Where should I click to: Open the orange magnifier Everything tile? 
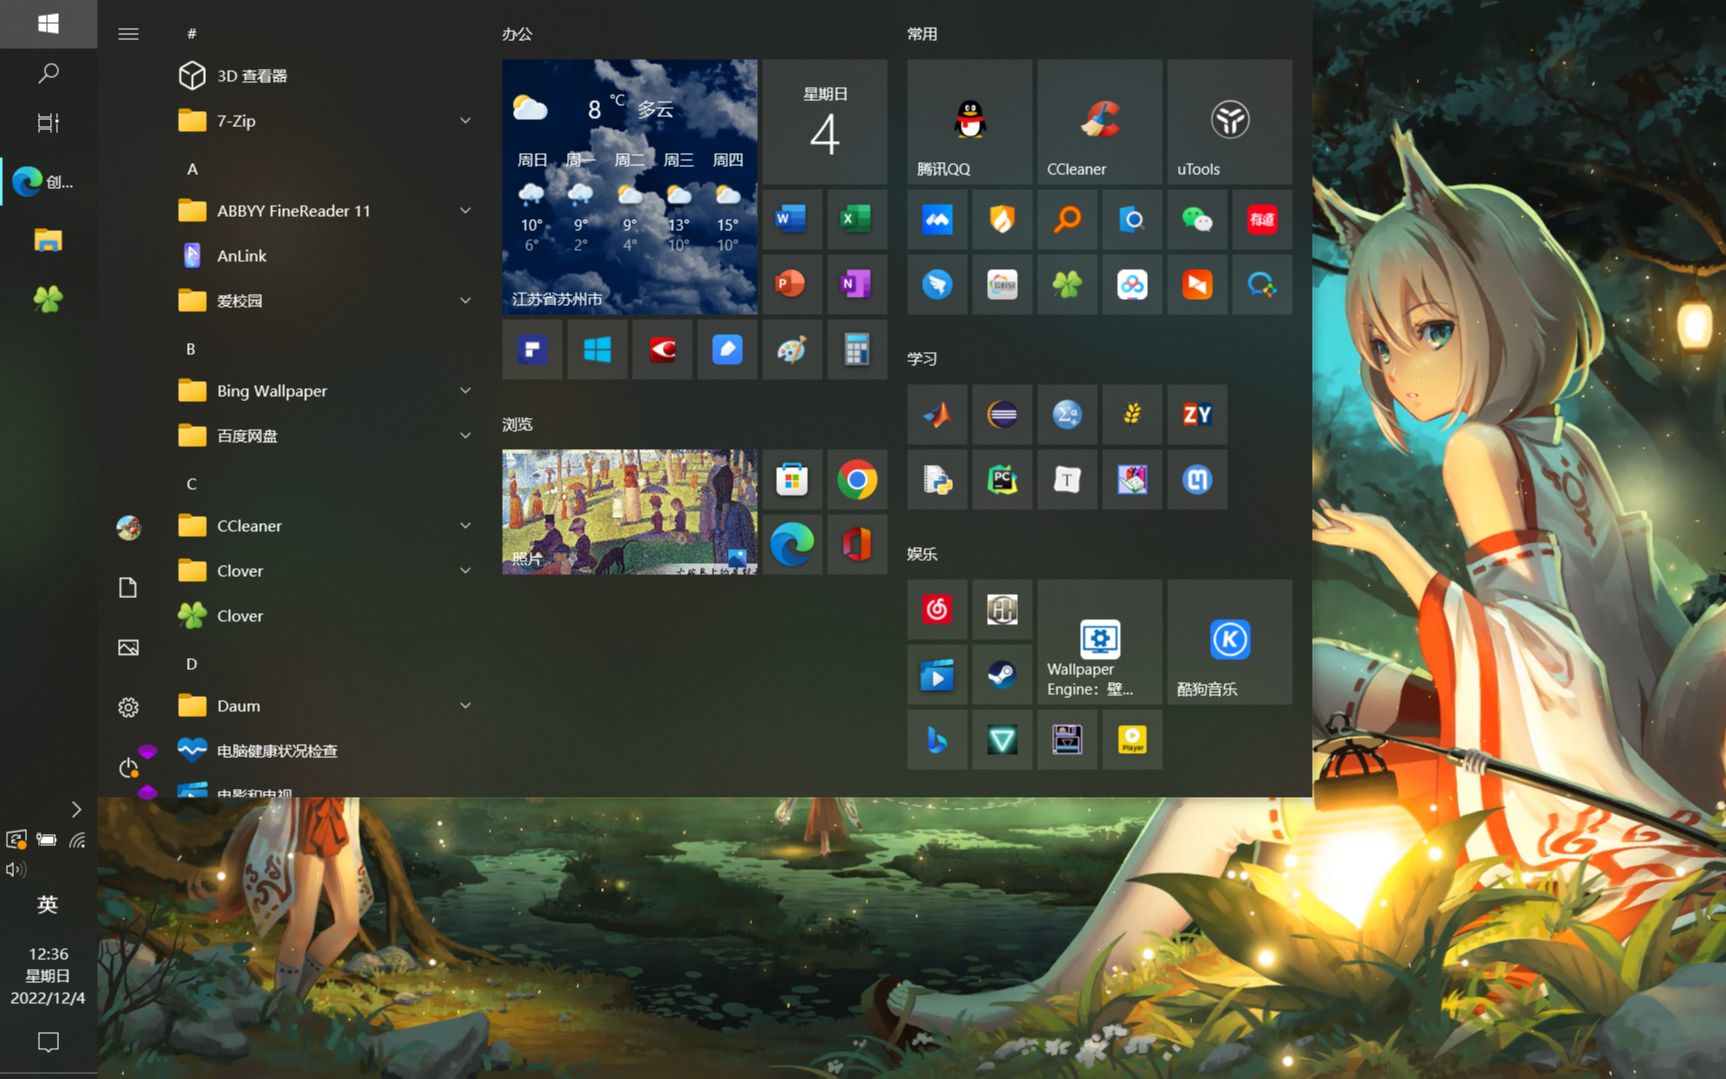pos(1067,219)
